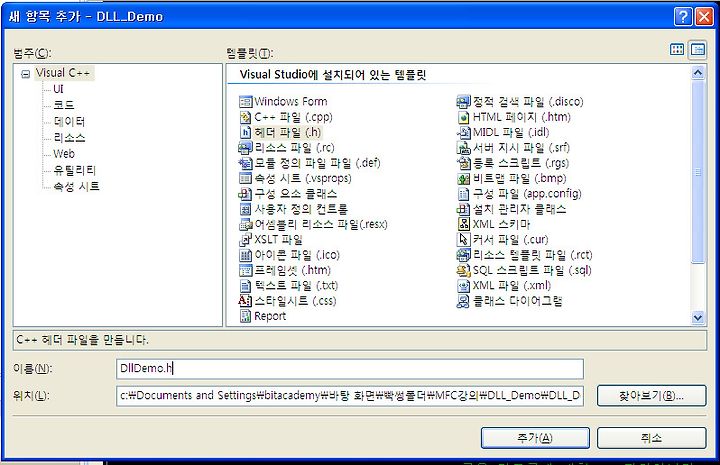Image resolution: width=720 pixels, height=465 pixels.
Task: Select the SQL 스크립트 파일 (.sql) icon
Action: pos(464,270)
